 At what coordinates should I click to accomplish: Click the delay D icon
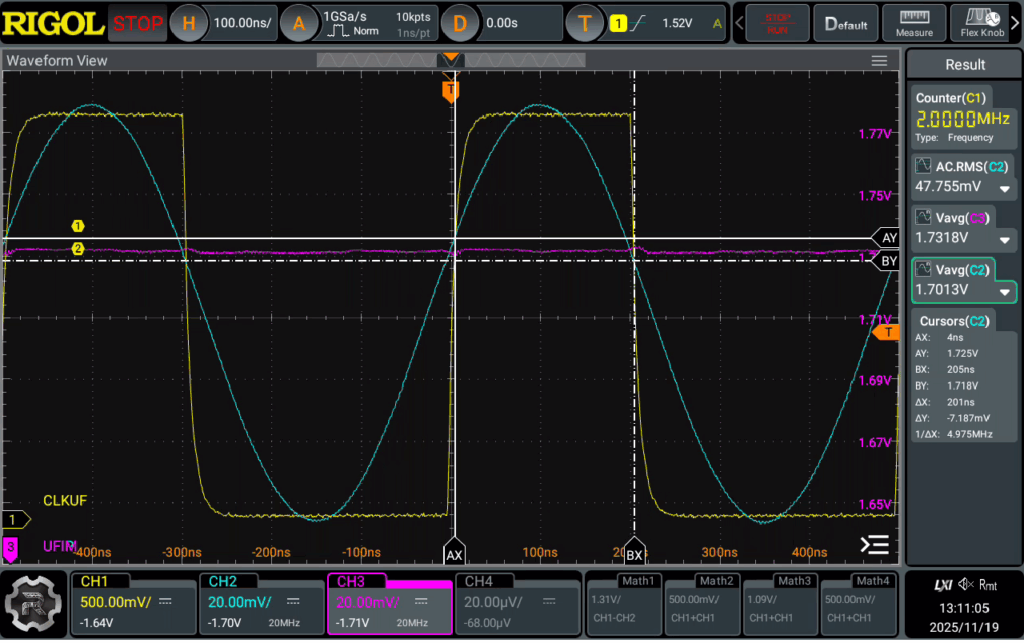coord(460,23)
